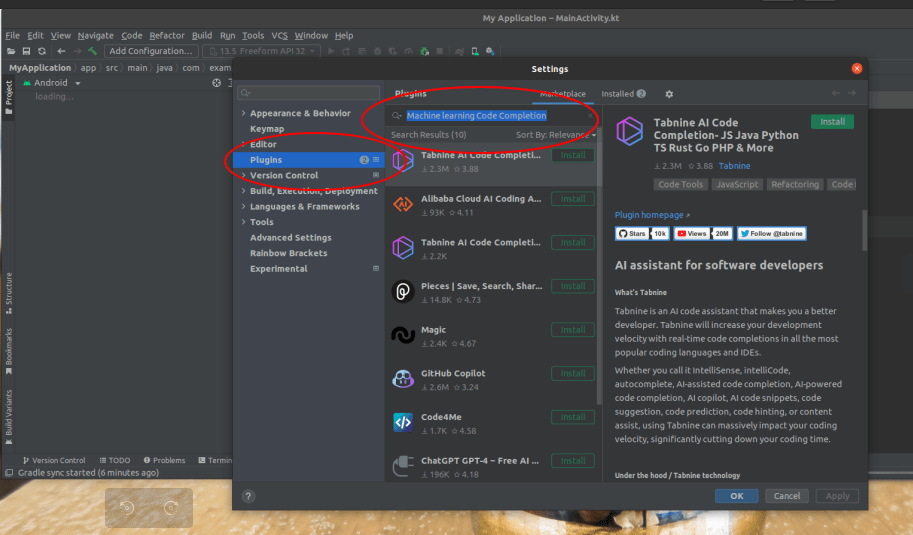This screenshot has width=913, height=535.
Task: Click Install in the Tabnine details pane
Action: point(832,122)
